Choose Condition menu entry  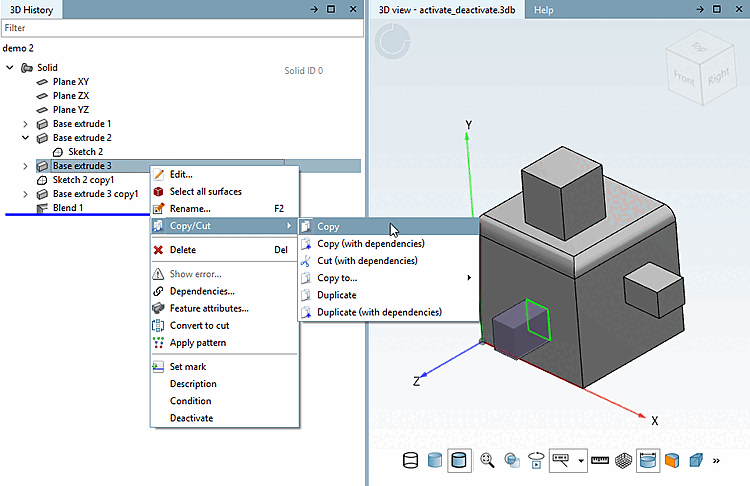coord(225,401)
